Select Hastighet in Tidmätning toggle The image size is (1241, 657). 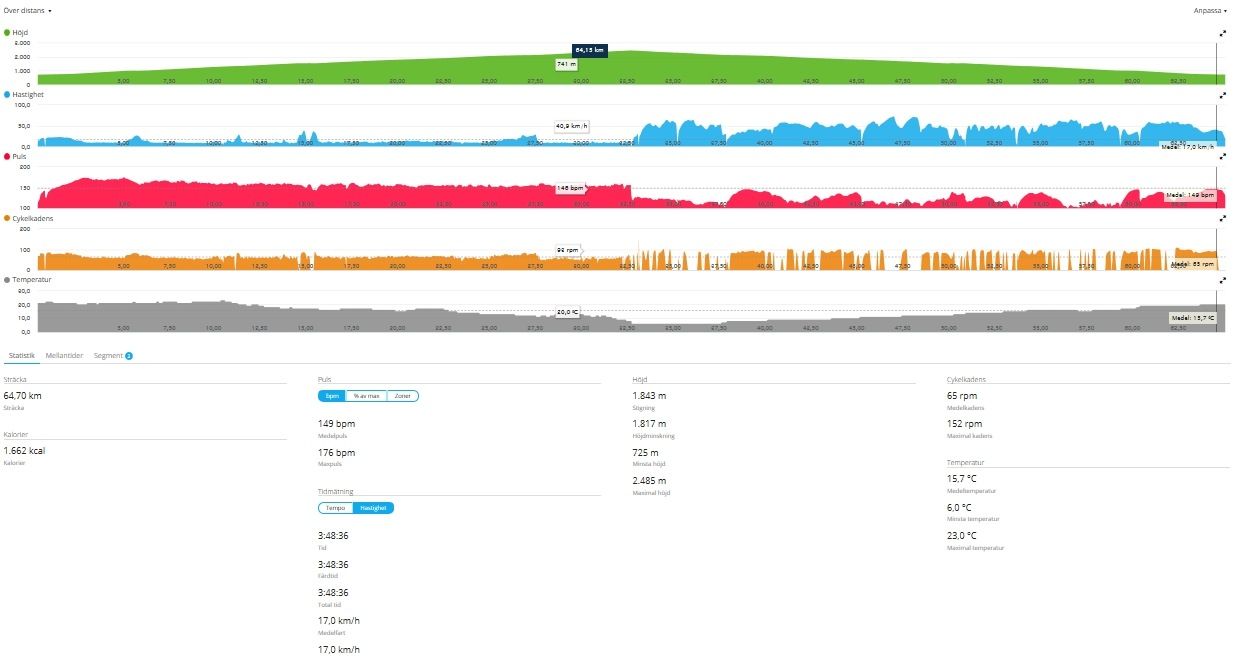[373, 508]
